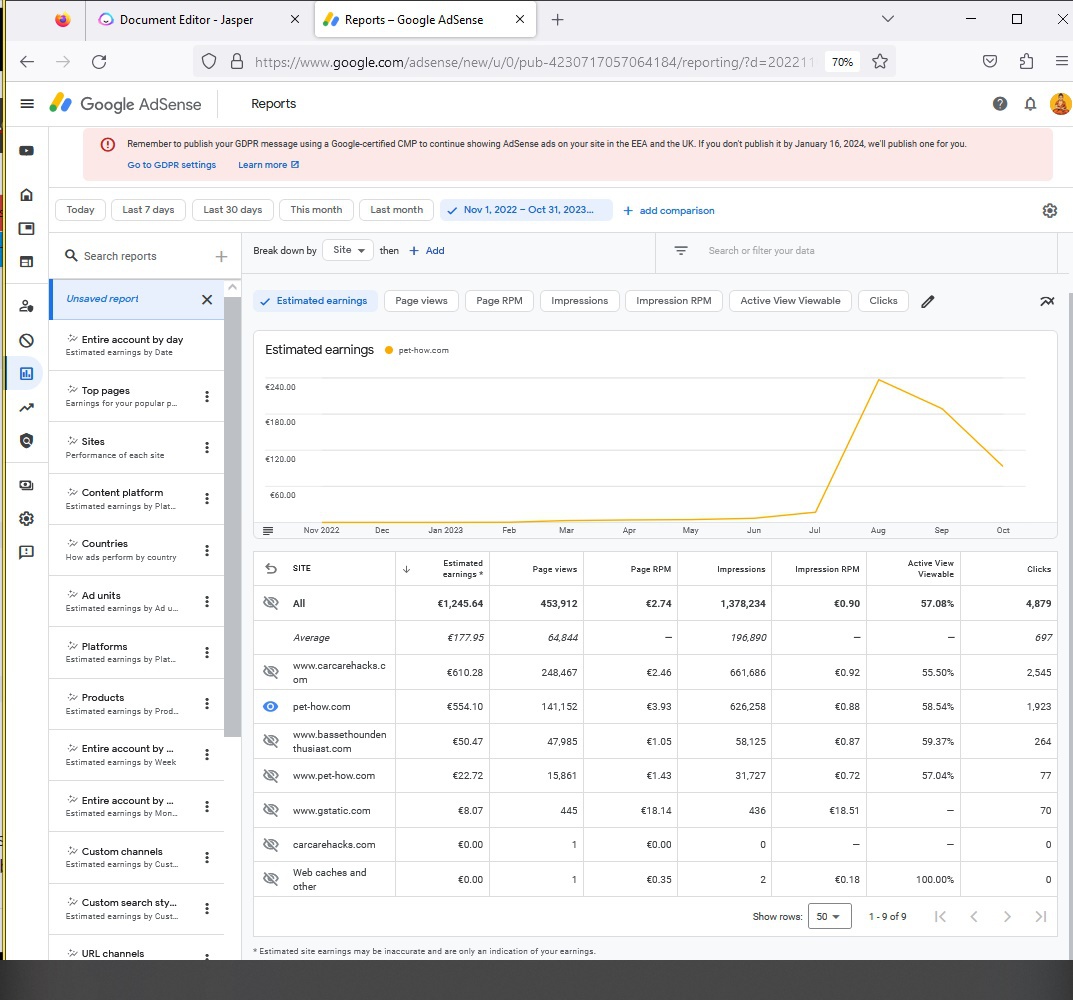
Task: Create a new report with the plus button
Action: 221,256
